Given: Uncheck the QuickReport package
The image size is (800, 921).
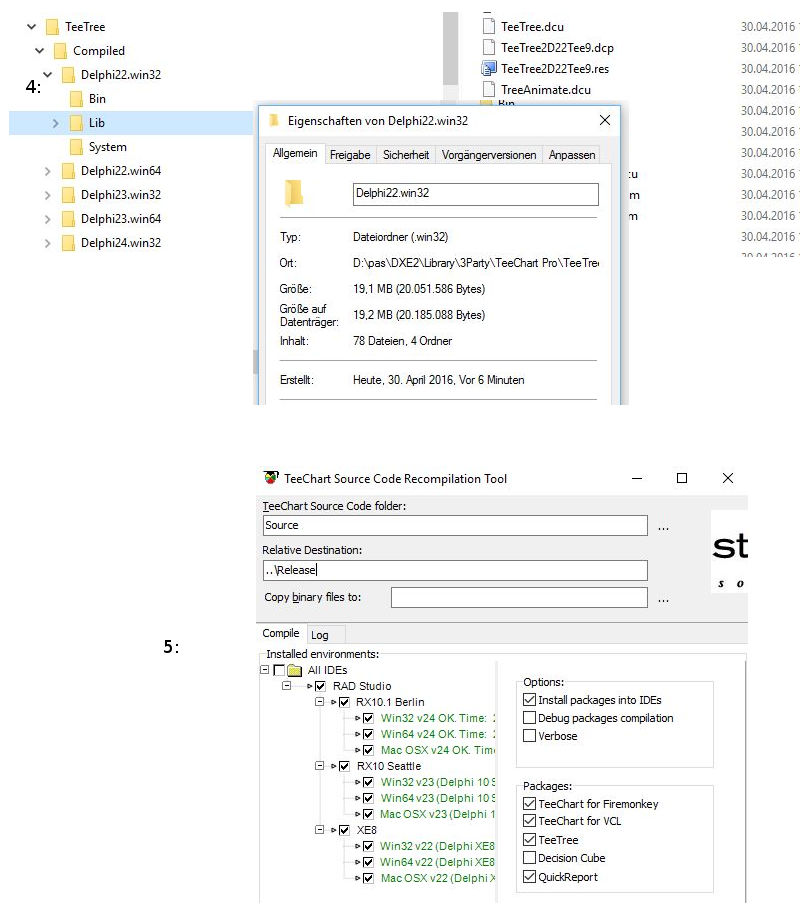Looking at the screenshot, I should 529,877.
